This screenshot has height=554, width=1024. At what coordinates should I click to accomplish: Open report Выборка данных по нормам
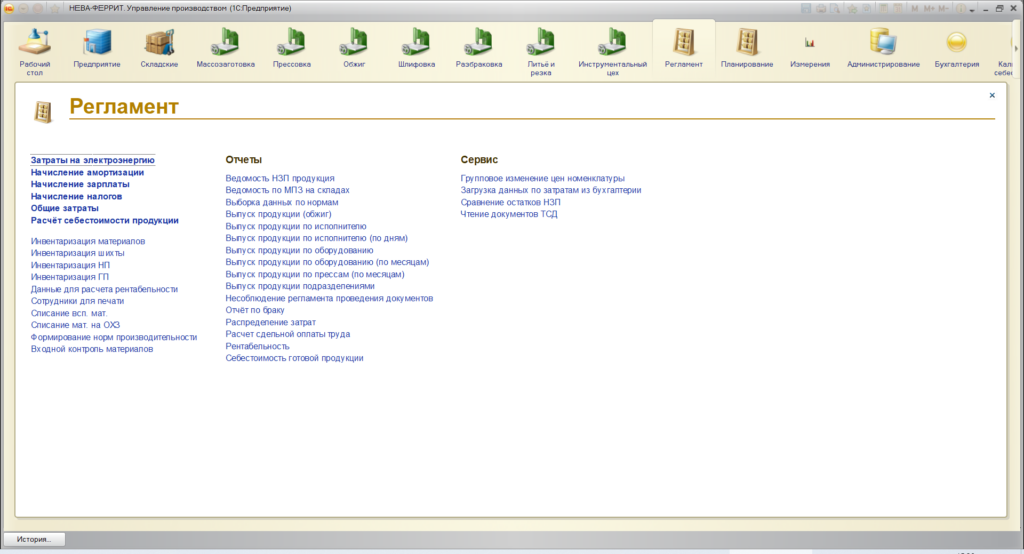point(281,202)
